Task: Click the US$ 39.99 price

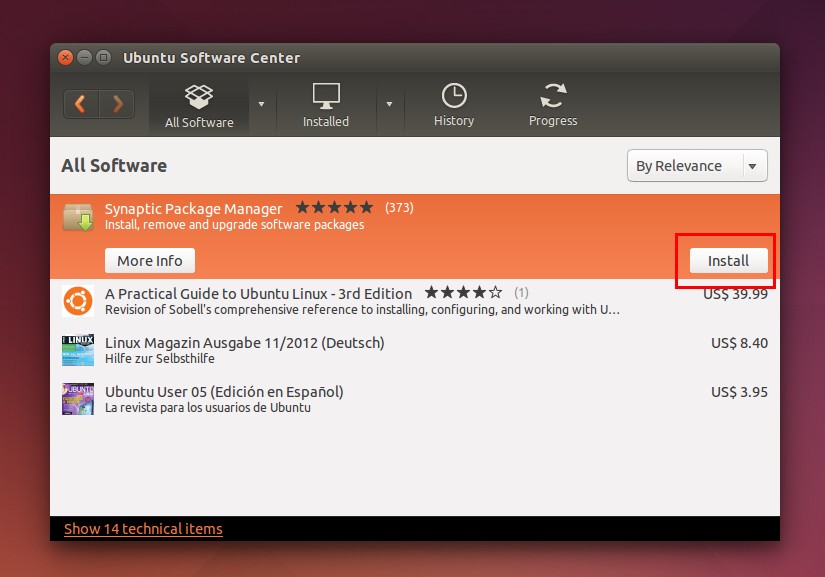Action: tap(736, 294)
